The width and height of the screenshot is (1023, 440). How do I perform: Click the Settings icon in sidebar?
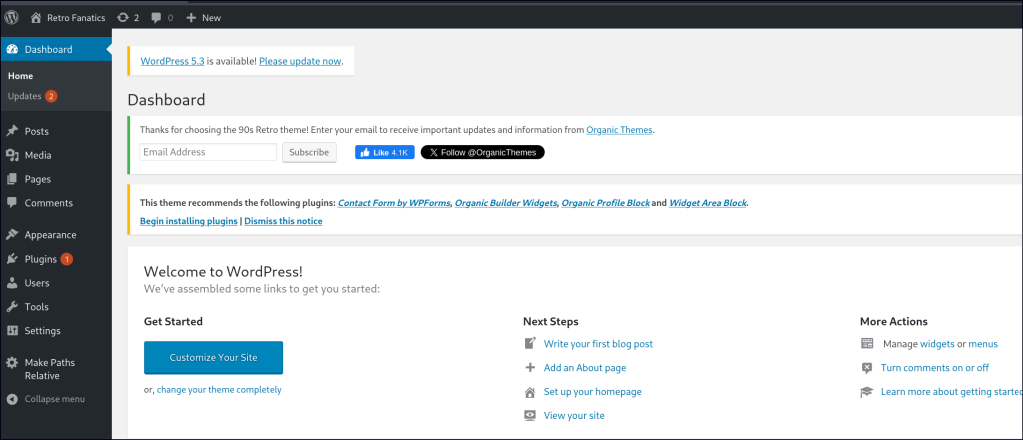pyautogui.click(x=12, y=331)
